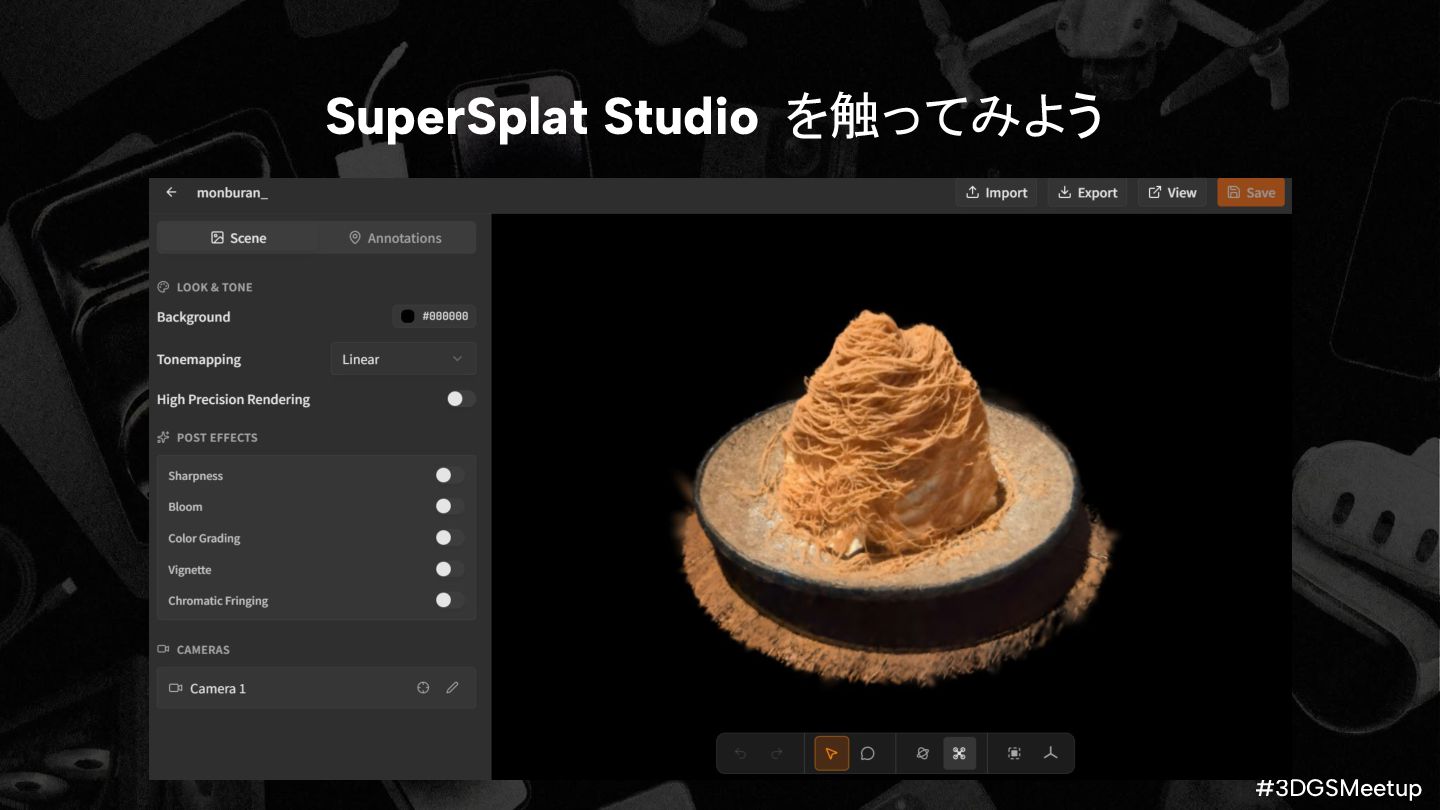This screenshot has width=1440, height=810.
Task: Switch to orbit camera mode
Action: [x=923, y=754]
